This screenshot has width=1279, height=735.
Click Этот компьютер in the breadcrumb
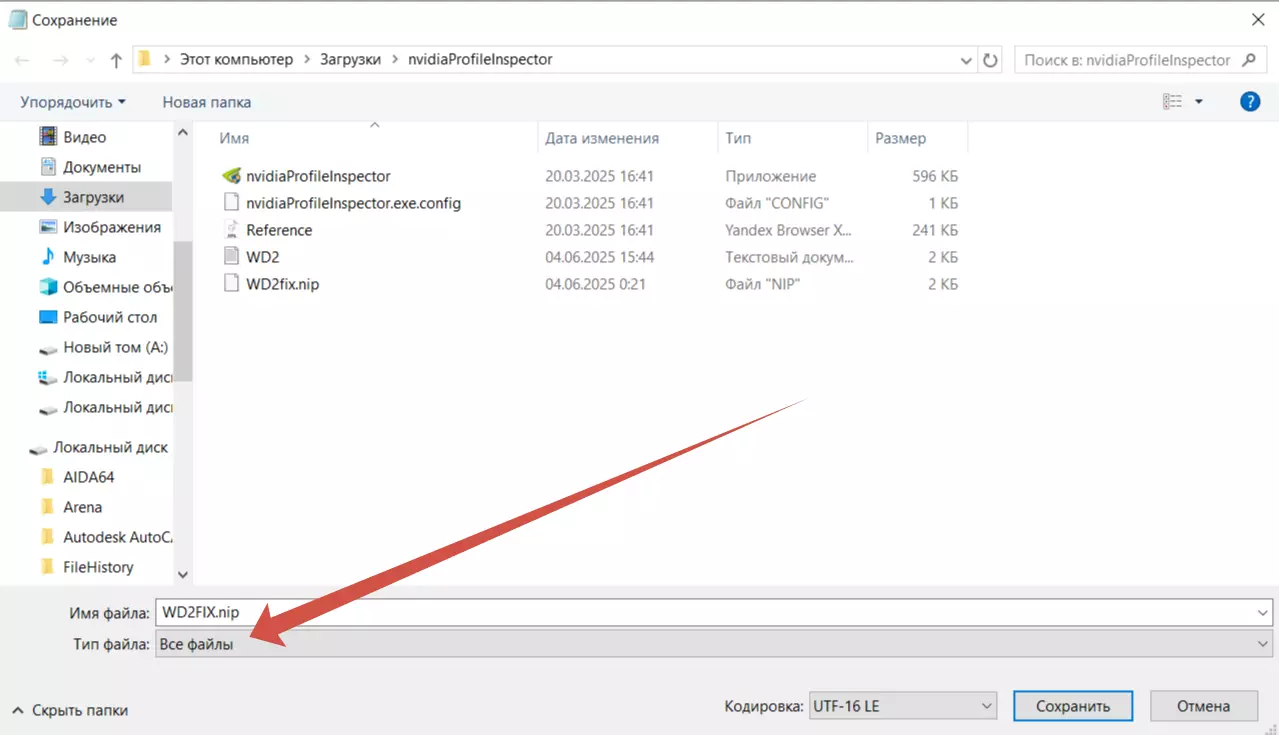pos(236,60)
